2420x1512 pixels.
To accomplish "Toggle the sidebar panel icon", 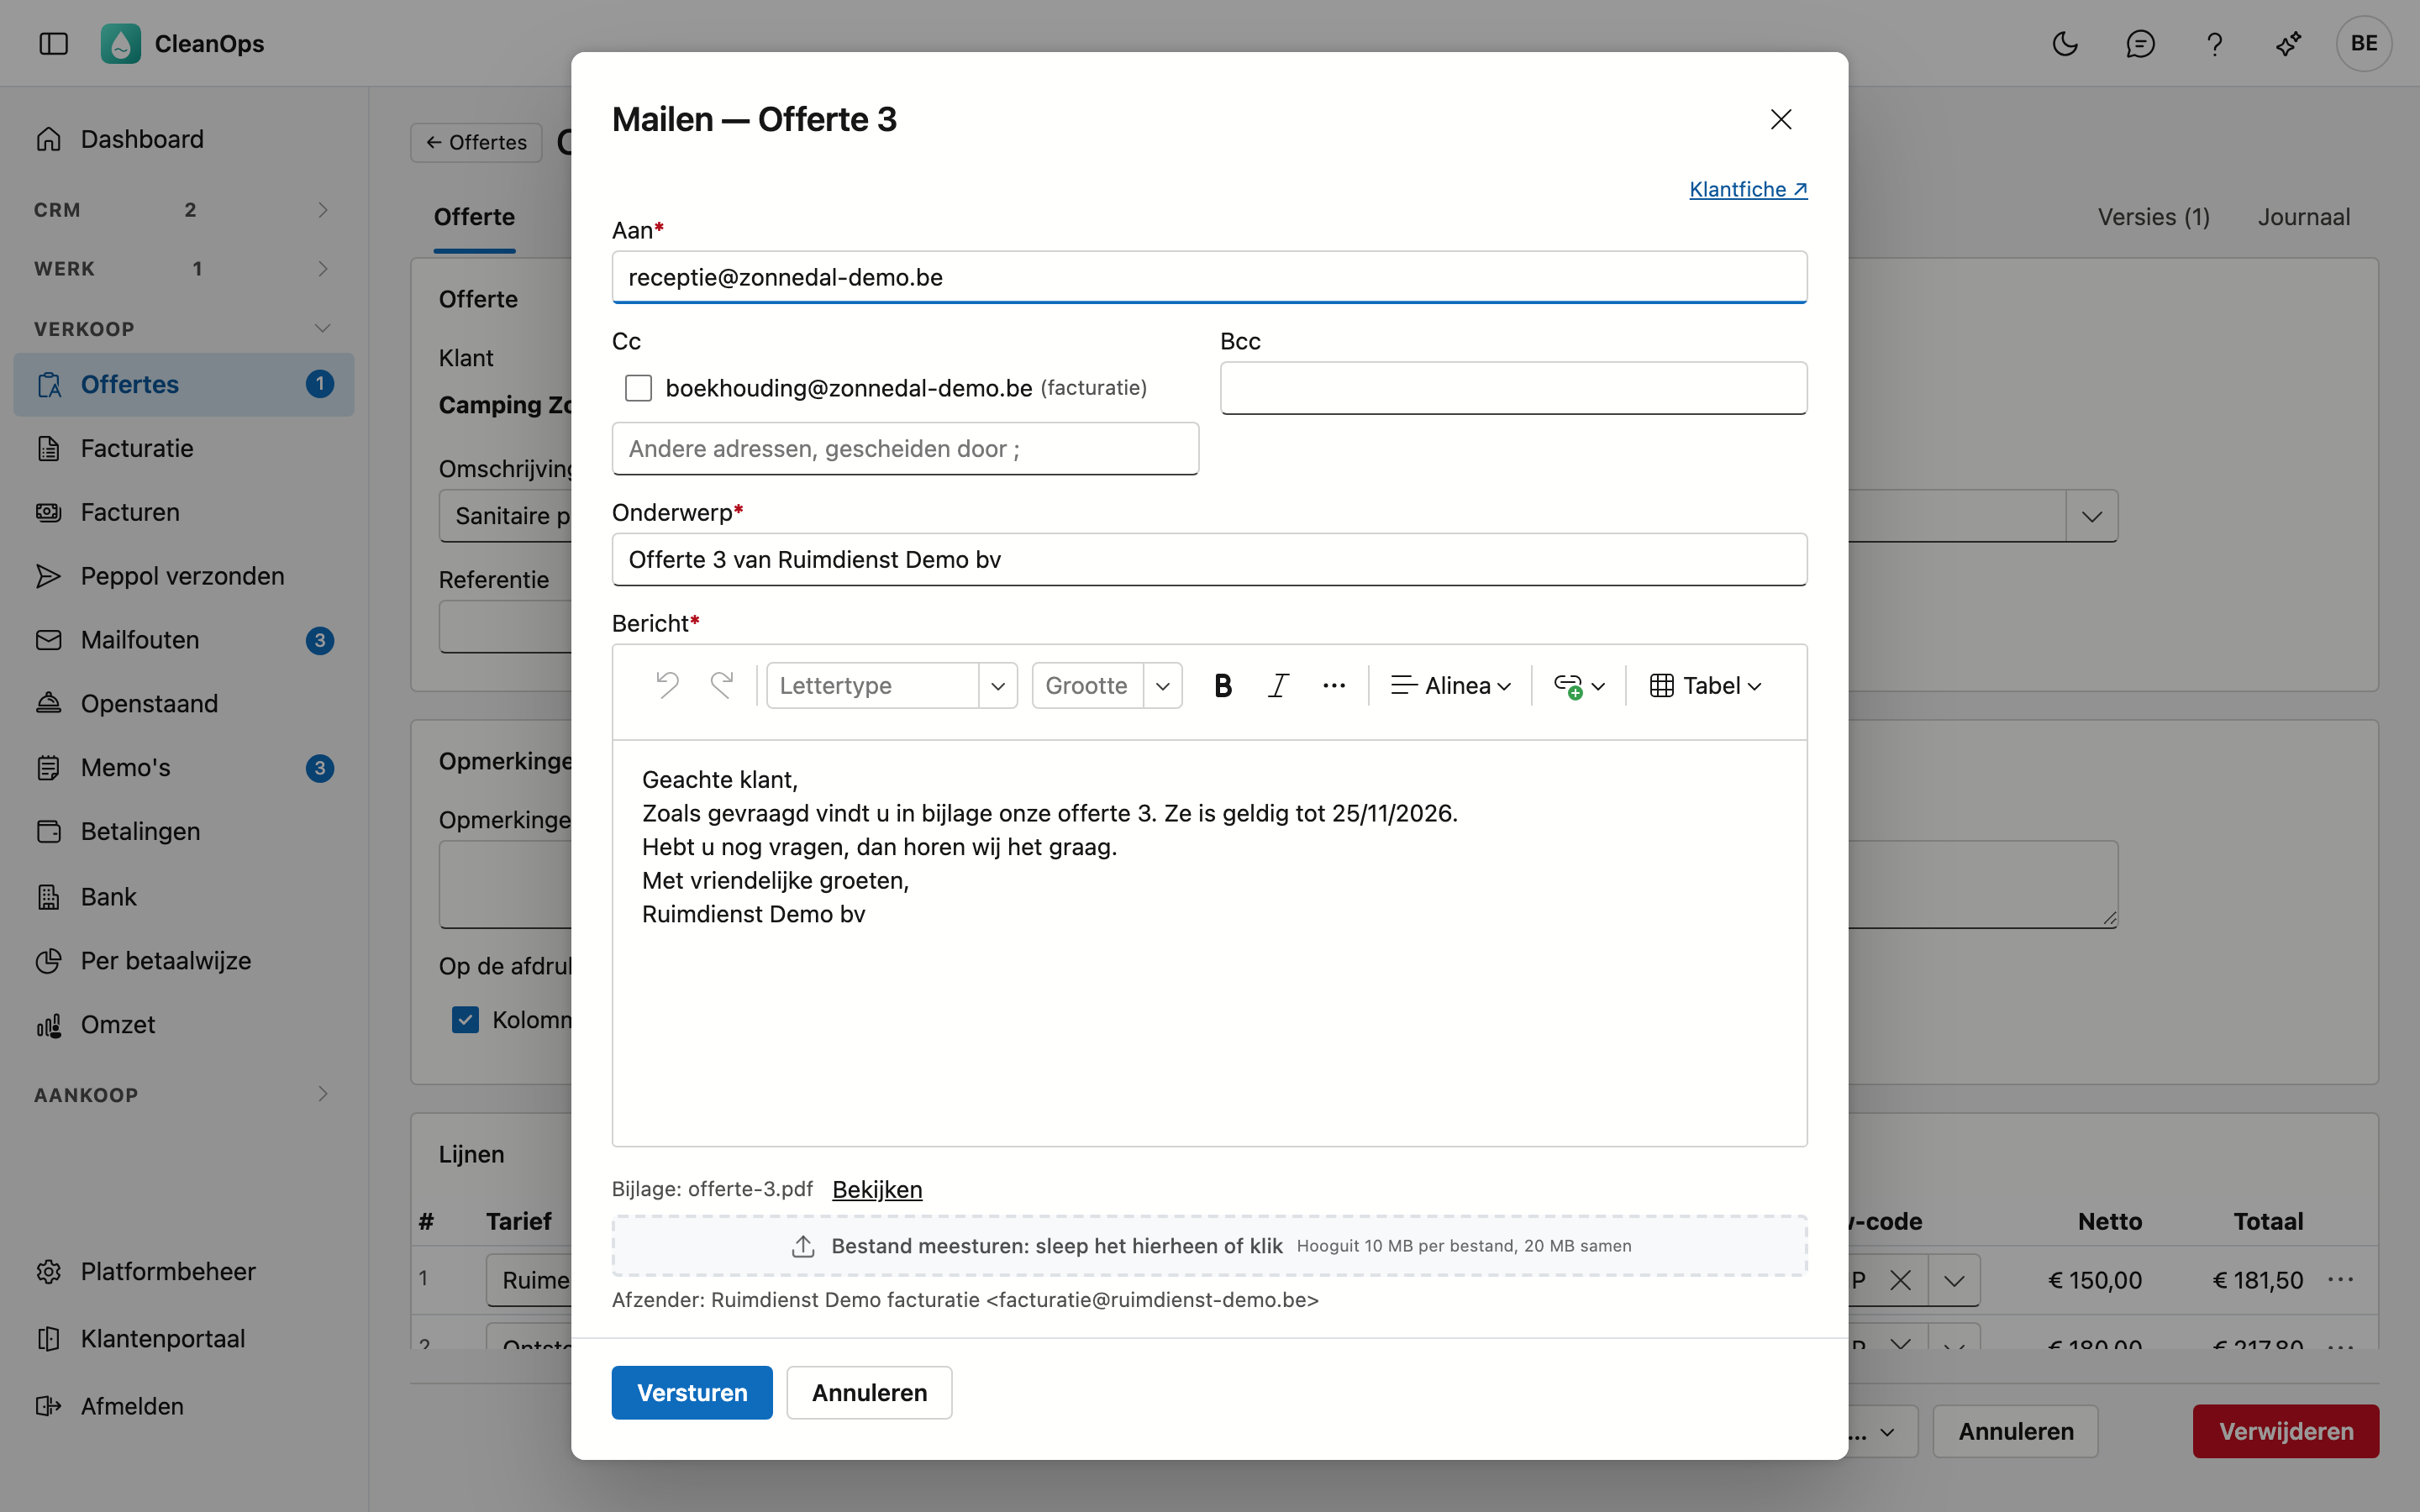I will [53, 43].
